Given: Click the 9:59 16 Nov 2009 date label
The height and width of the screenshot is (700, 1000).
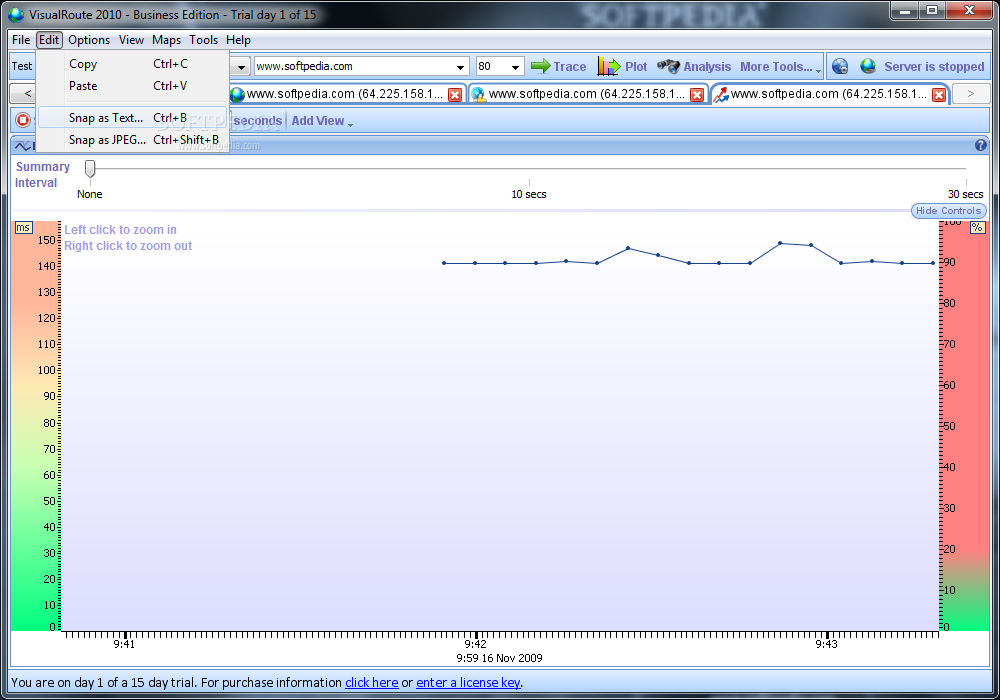Looking at the screenshot, I should pos(499,658).
